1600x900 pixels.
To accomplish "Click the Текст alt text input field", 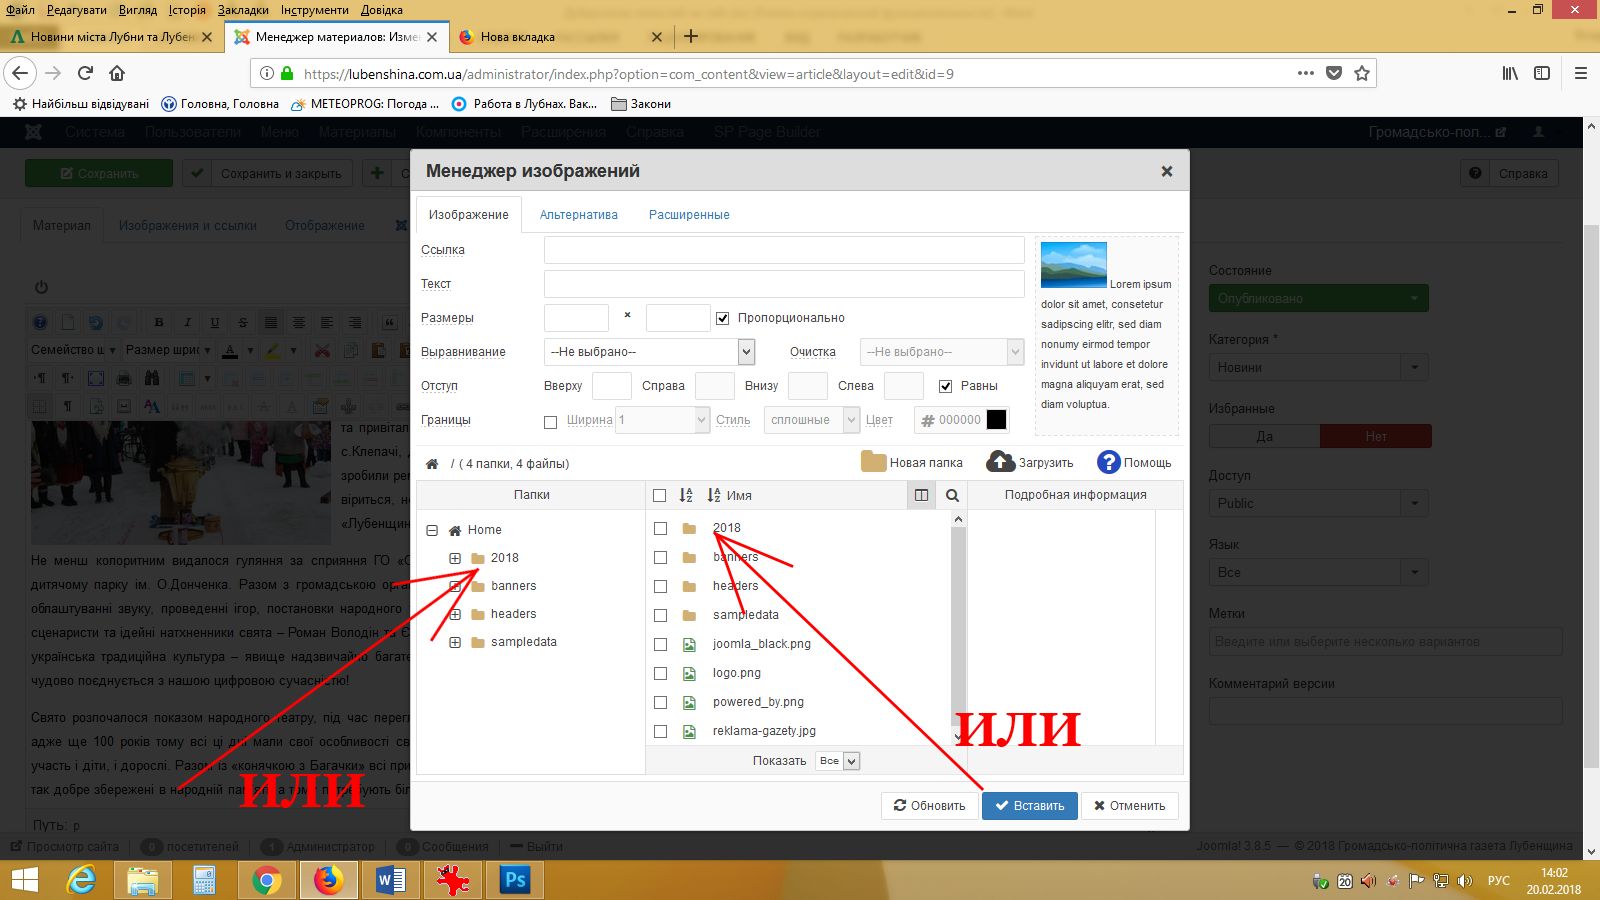I will pyautogui.click(x=784, y=284).
